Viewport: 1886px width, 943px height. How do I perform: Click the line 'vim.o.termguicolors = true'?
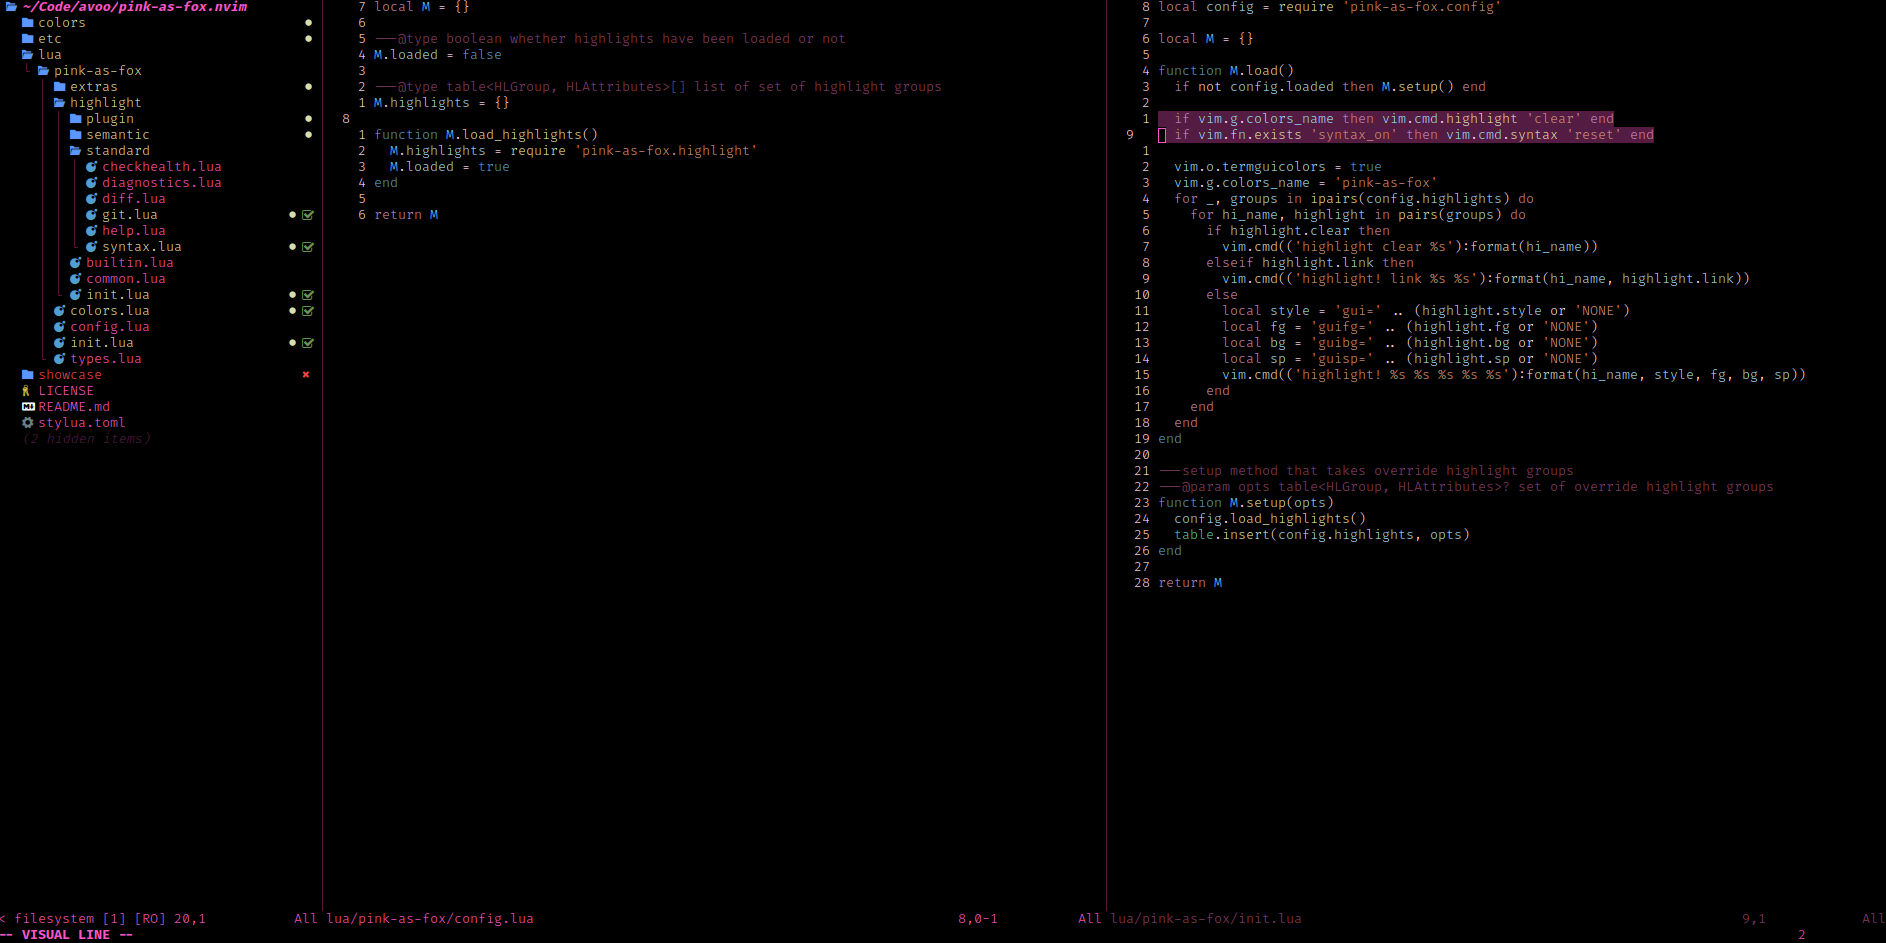pyautogui.click(x=1278, y=167)
